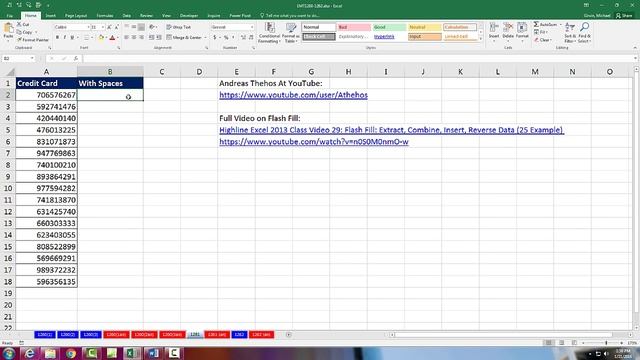Click the orientation text angle icon
This screenshot has width=640, height=360.
click(x=152, y=27)
